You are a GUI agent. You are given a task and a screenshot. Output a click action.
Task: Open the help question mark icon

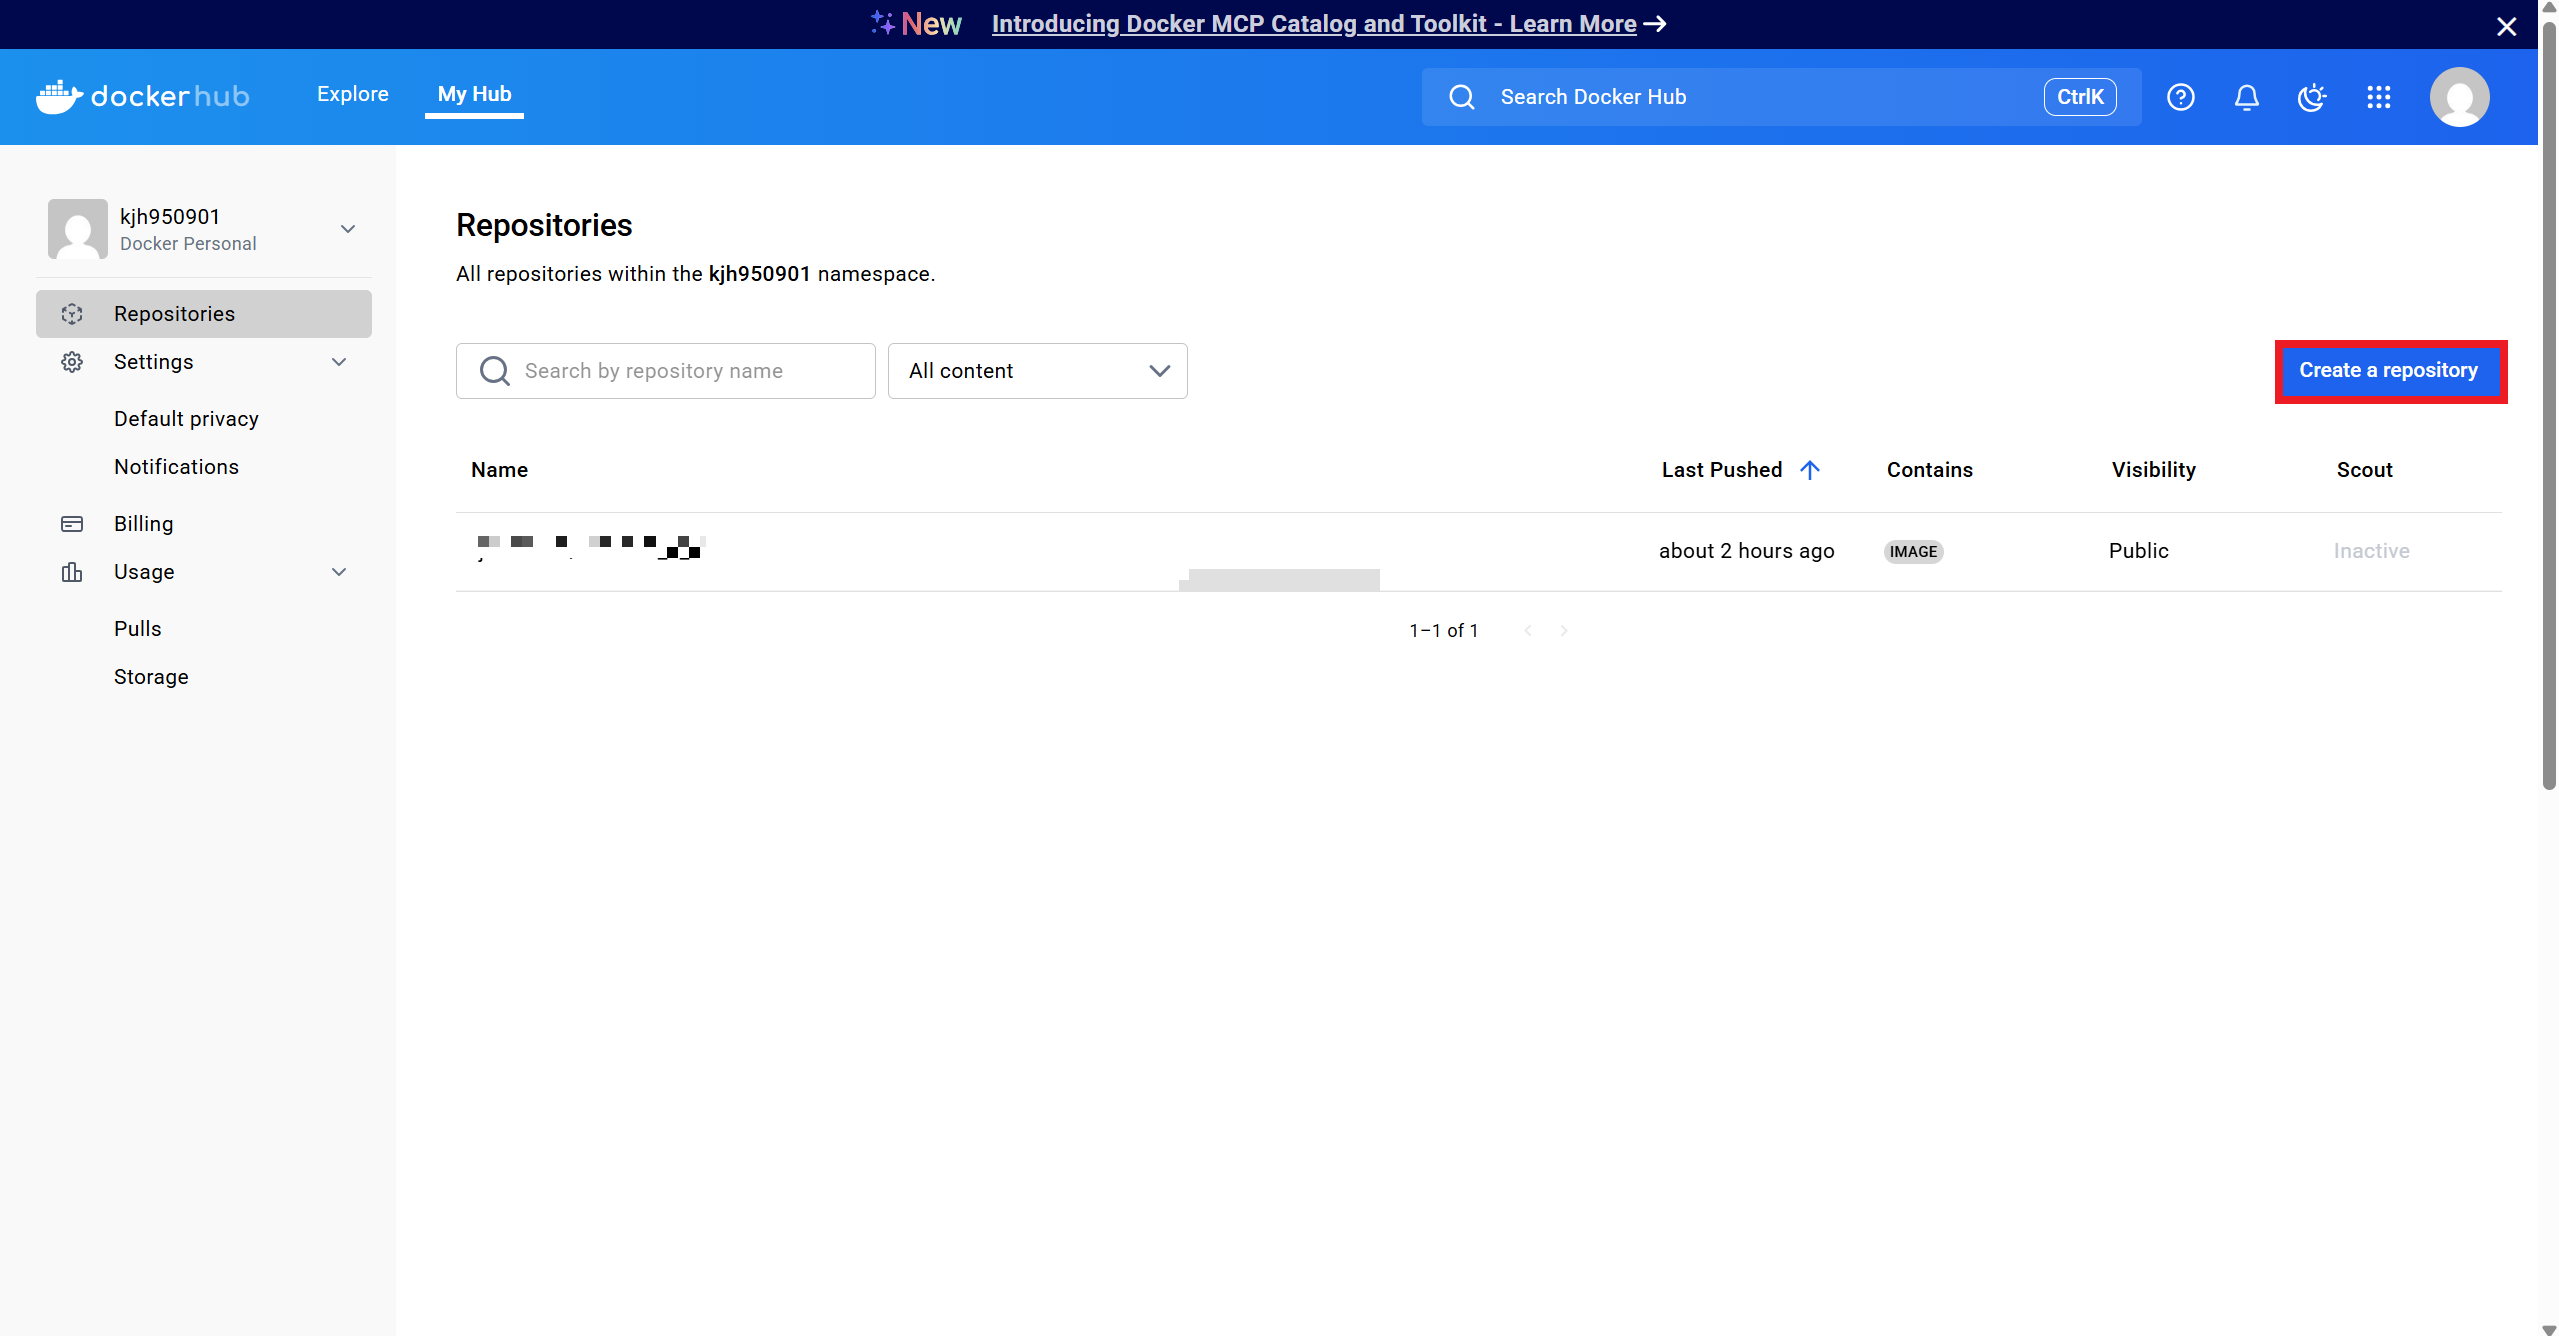point(2180,97)
